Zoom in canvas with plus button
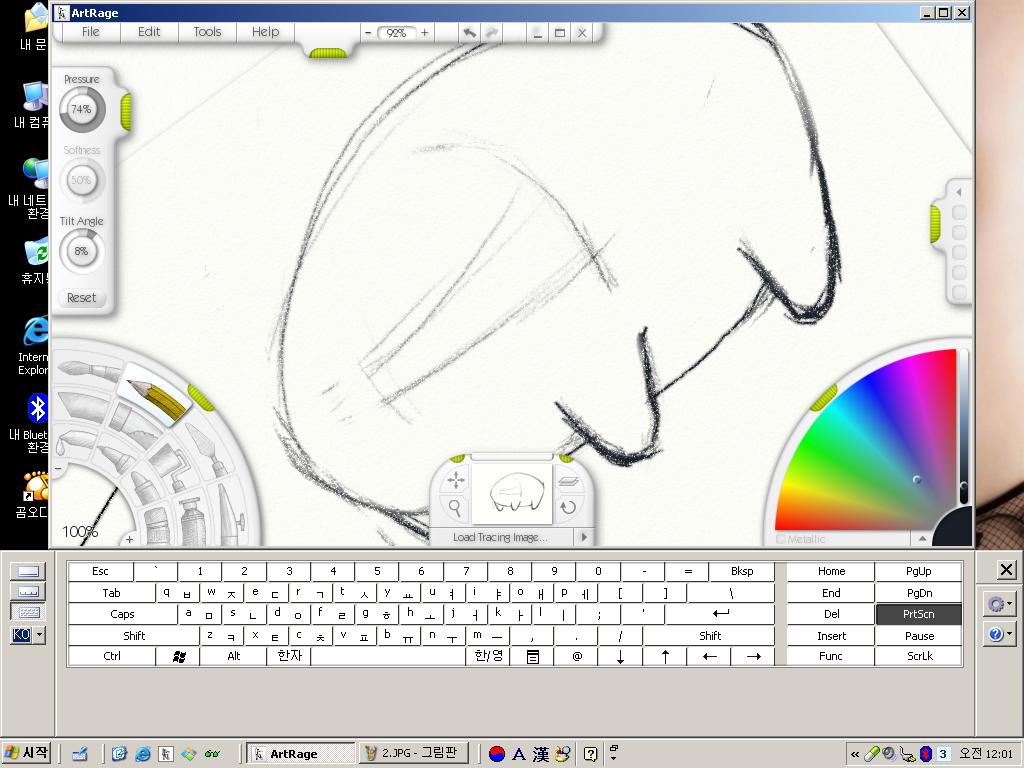 click(424, 32)
